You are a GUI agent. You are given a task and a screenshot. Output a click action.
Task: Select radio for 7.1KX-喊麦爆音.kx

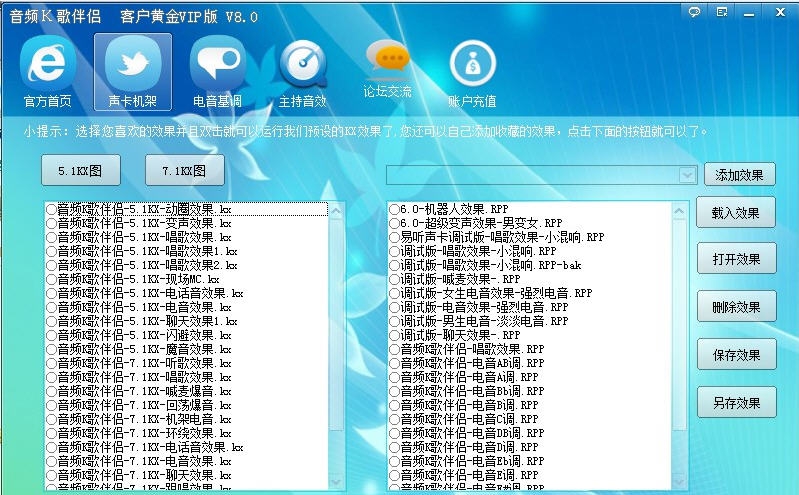point(51,392)
